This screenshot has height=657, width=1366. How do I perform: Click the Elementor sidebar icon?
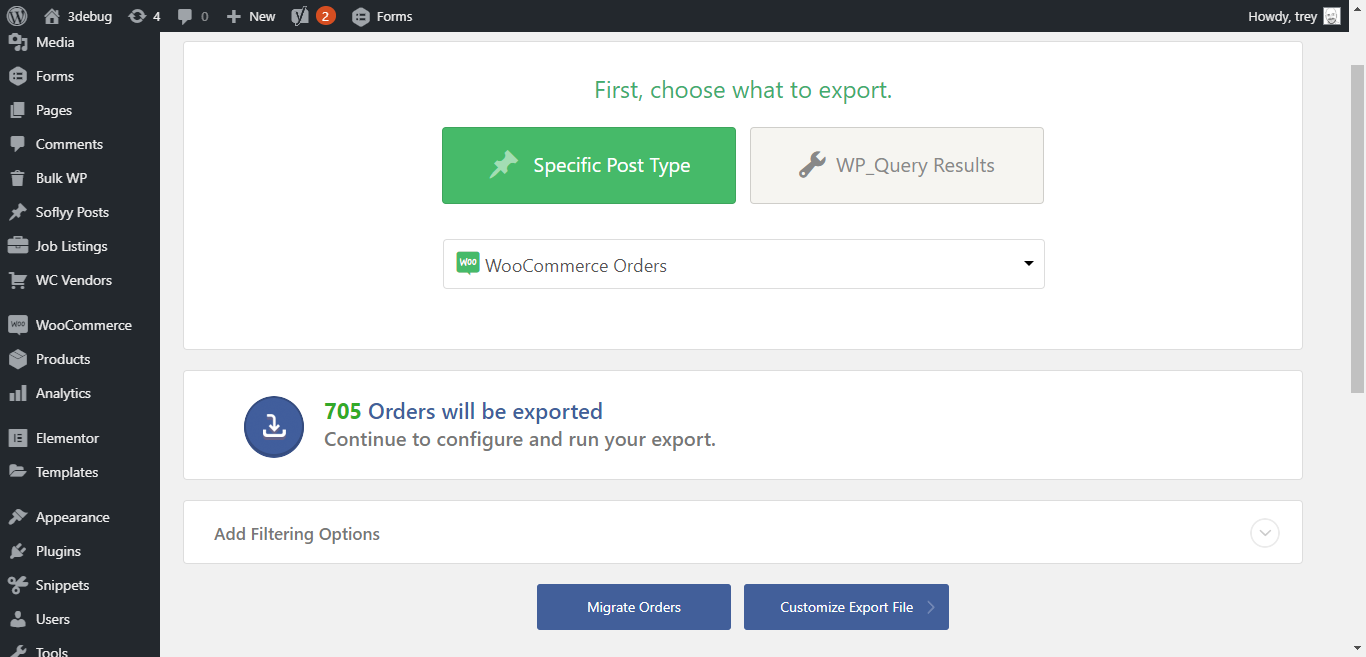(x=17, y=438)
